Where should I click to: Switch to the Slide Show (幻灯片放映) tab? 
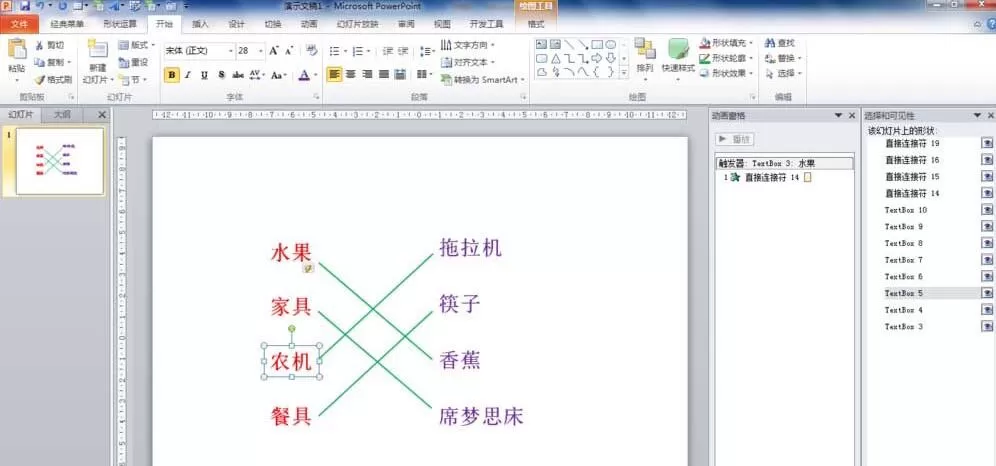pos(358,24)
